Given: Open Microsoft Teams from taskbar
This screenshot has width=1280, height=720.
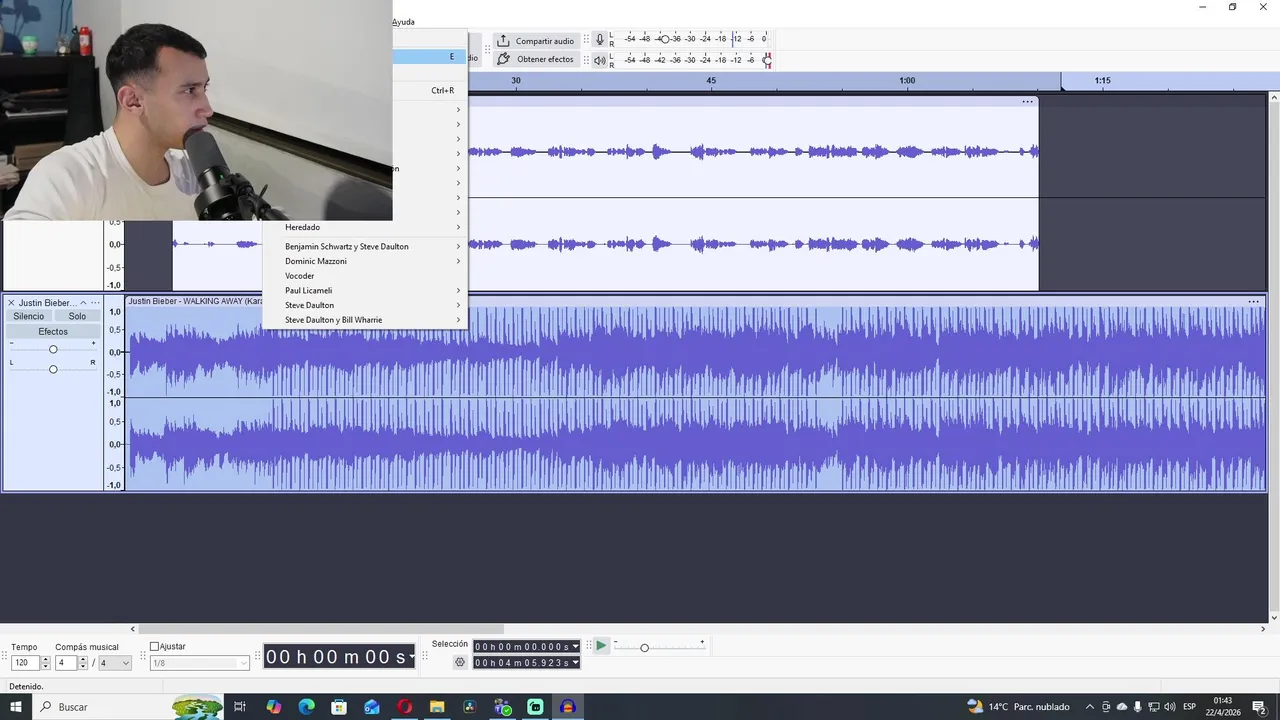Looking at the screenshot, I should (x=503, y=707).
